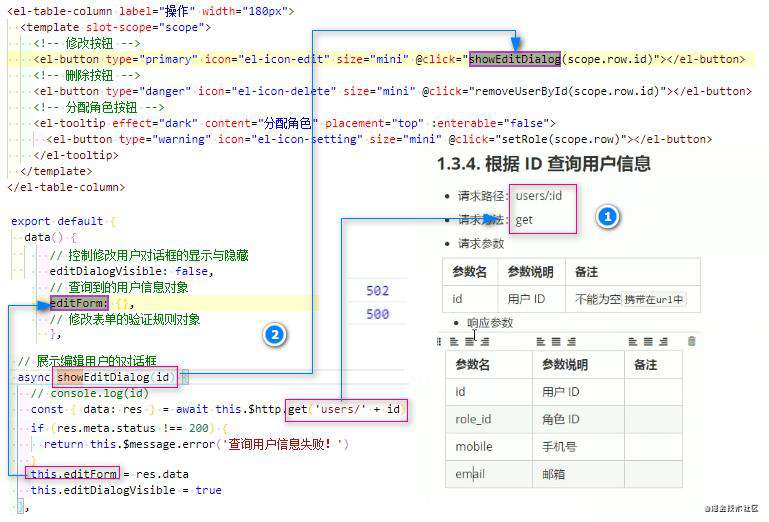Click the "// console.log(id)" comment line
This screenshot has width=769, height=522.
90,393
